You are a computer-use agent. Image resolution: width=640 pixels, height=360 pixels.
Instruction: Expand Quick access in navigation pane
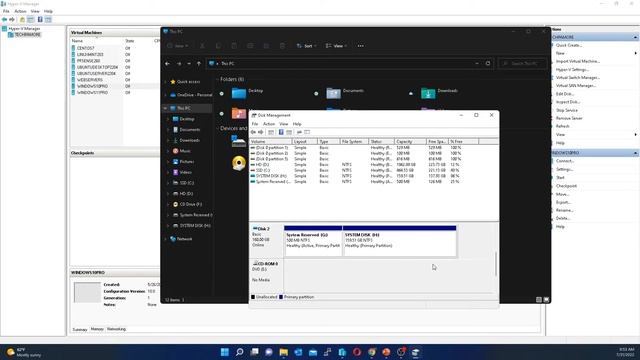pyautogui.click(x=165, y=82)
